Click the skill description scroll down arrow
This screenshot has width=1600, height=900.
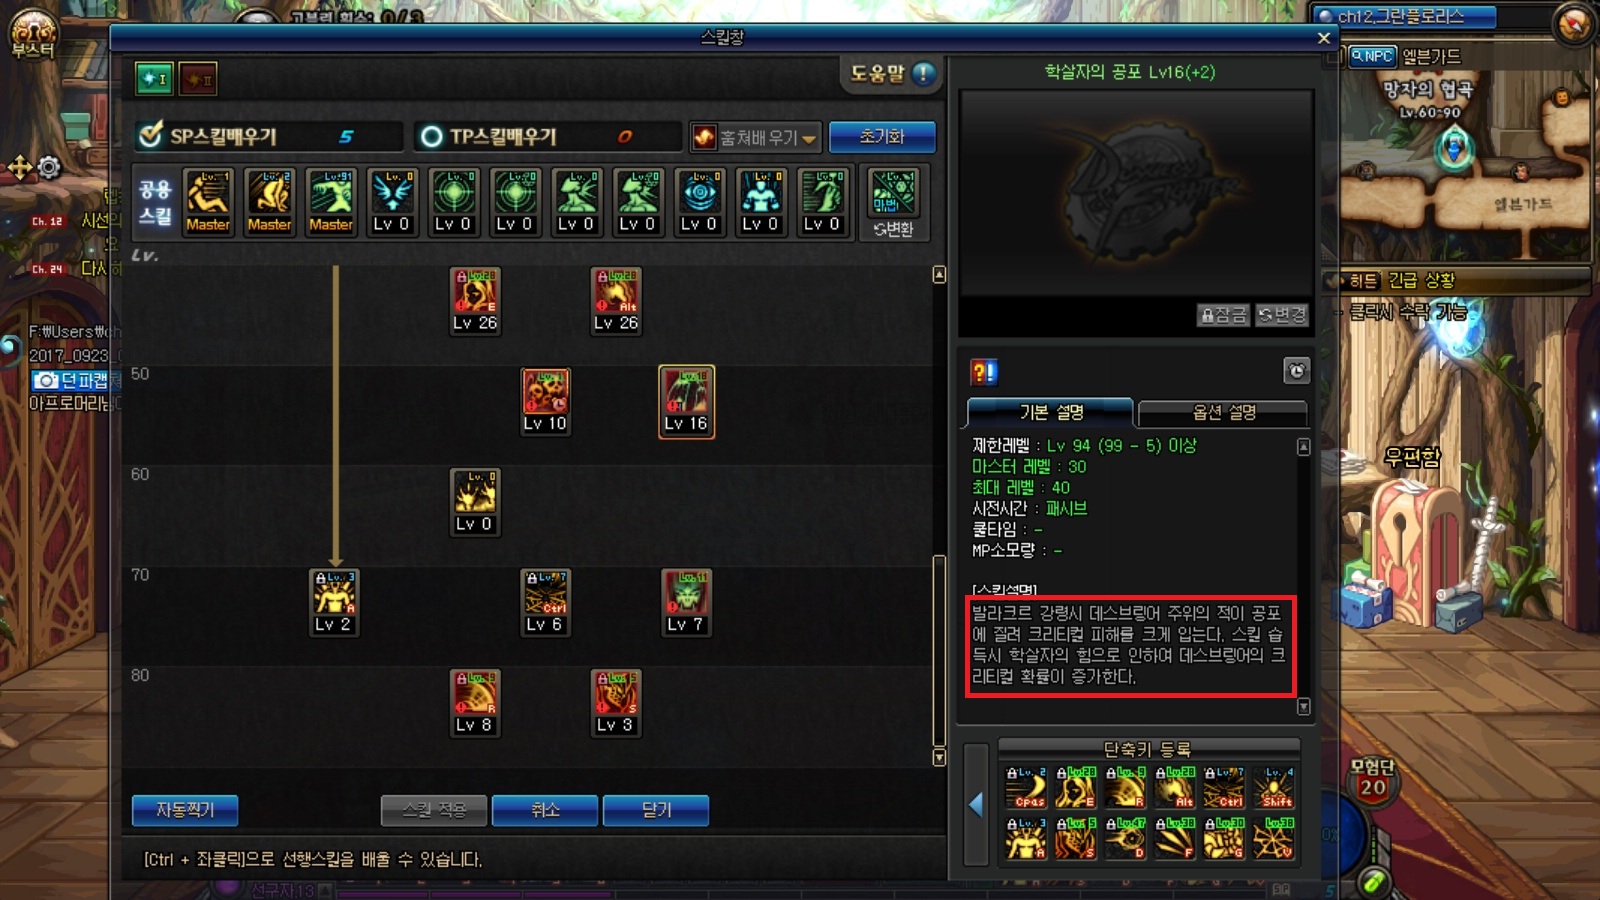click(x=1303, y=707)
